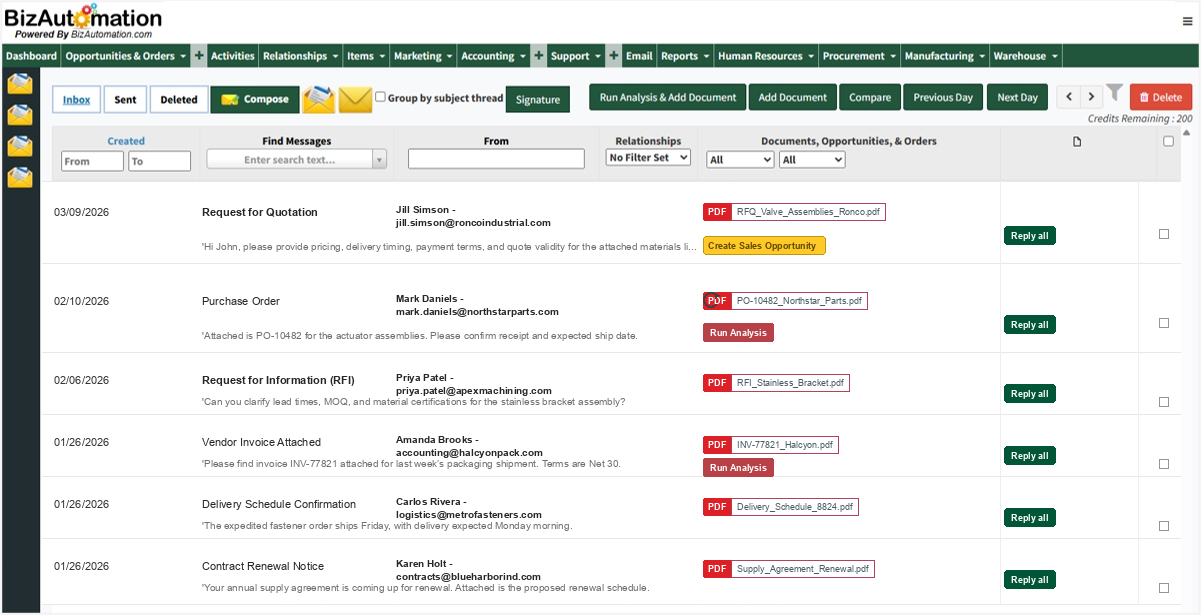This screenshot has height=615, width=1201.
Task: Click the plus icon after Support menu
Action: pos(614,56)
